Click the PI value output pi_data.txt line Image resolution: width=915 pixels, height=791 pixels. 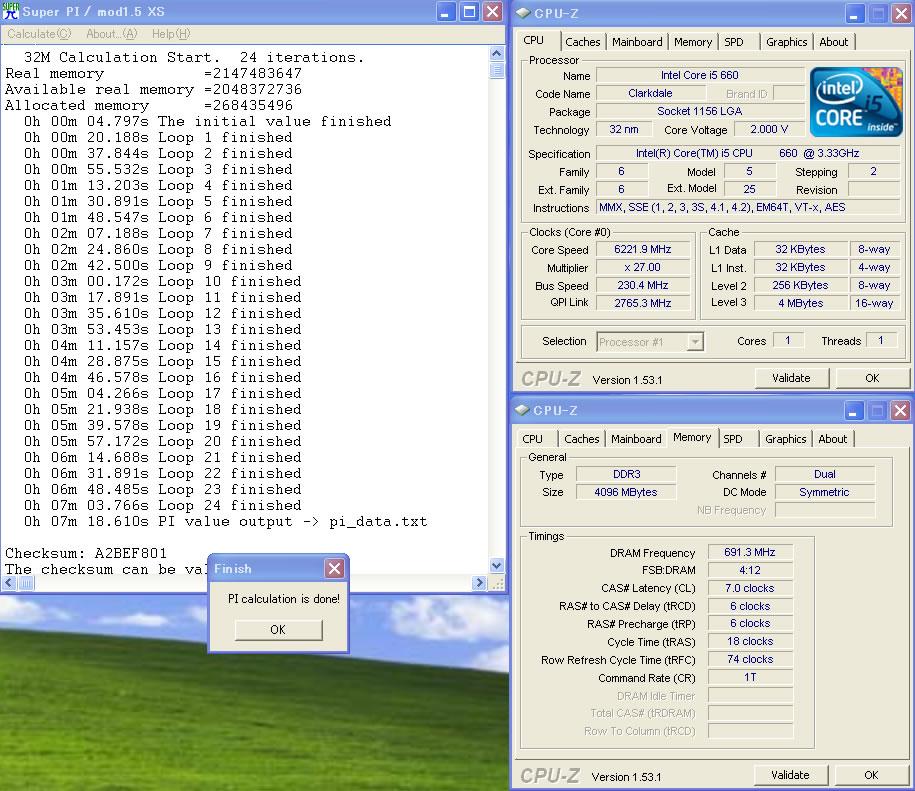[x=226, y=522]
